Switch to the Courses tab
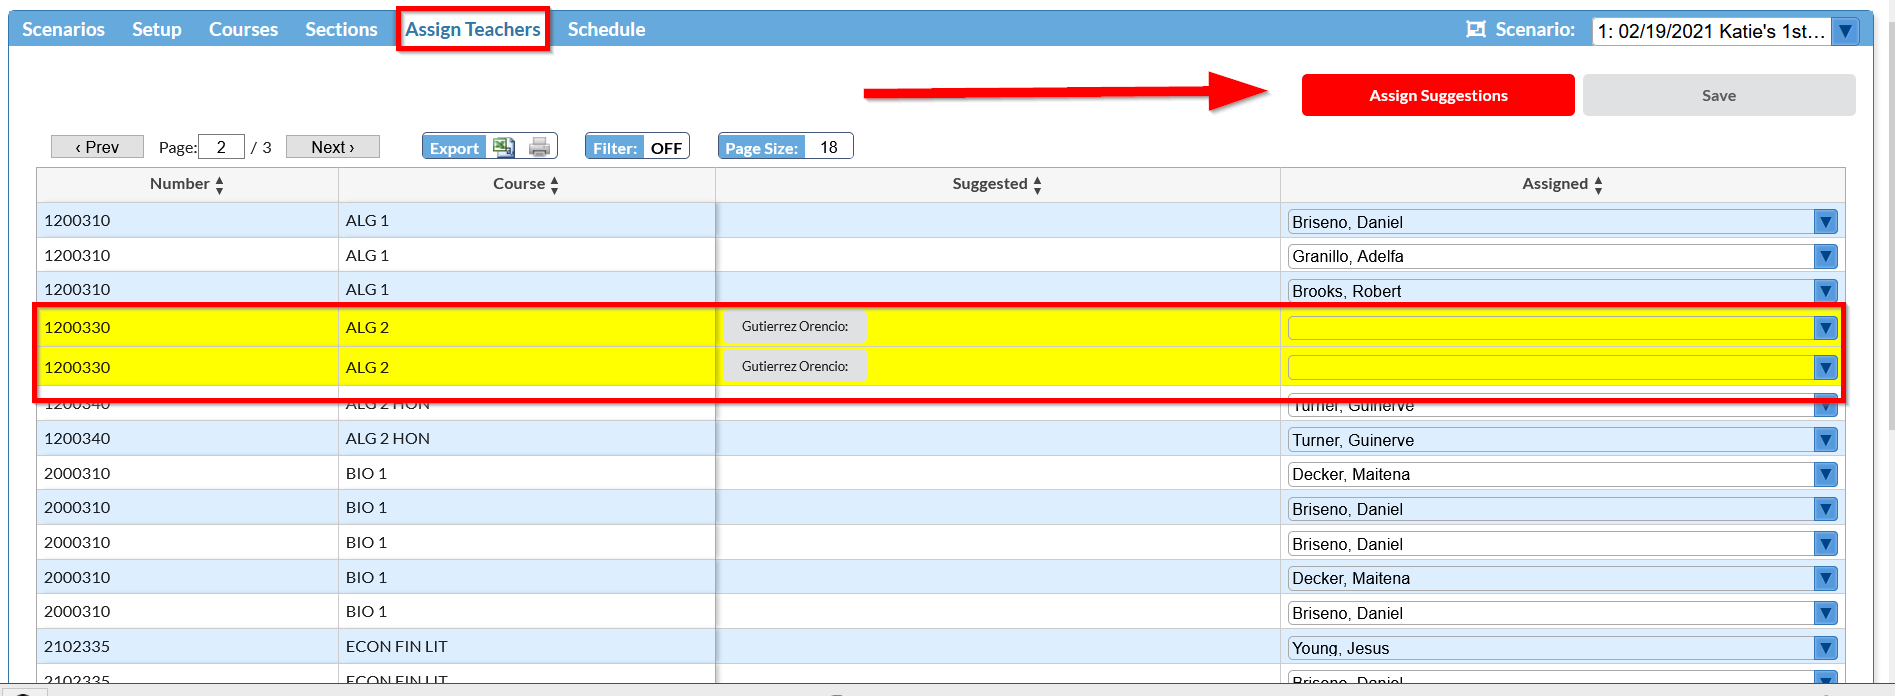The height and width of the screenshot is (696, 1895). [x=243, y=29]
